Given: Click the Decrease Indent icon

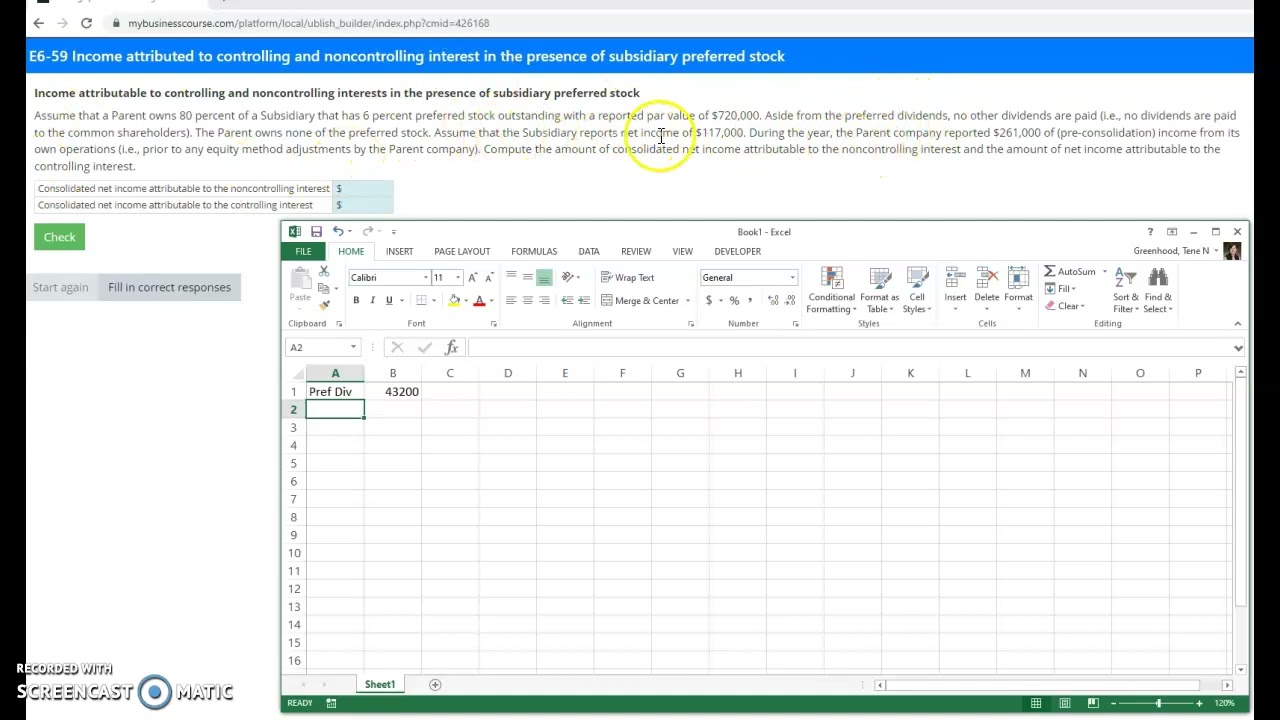Looking at the screenshot, I should pyautogui.click(x=567, y=300).
